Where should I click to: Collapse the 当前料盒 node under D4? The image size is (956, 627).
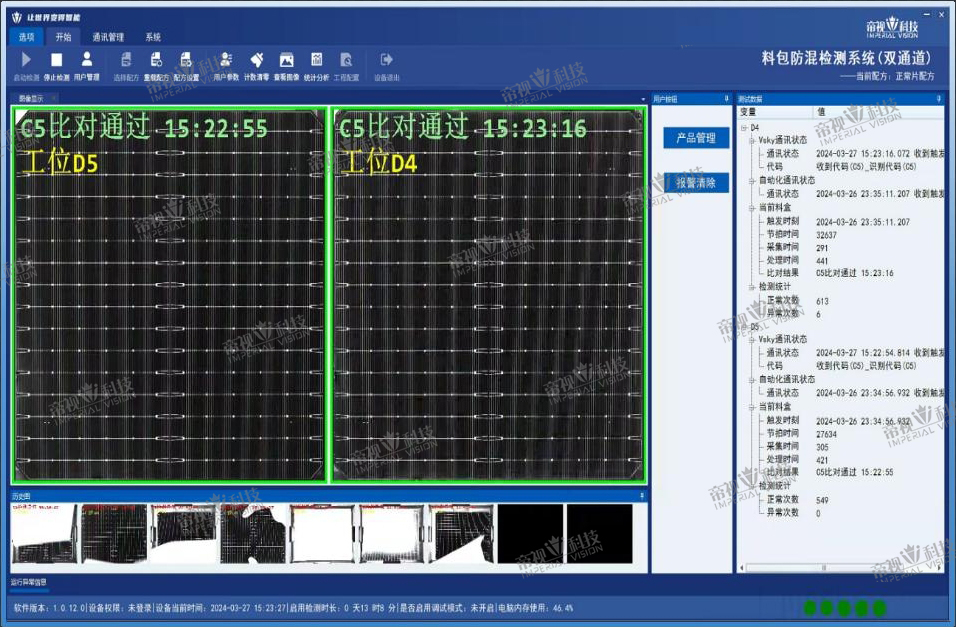pos(751,208)
